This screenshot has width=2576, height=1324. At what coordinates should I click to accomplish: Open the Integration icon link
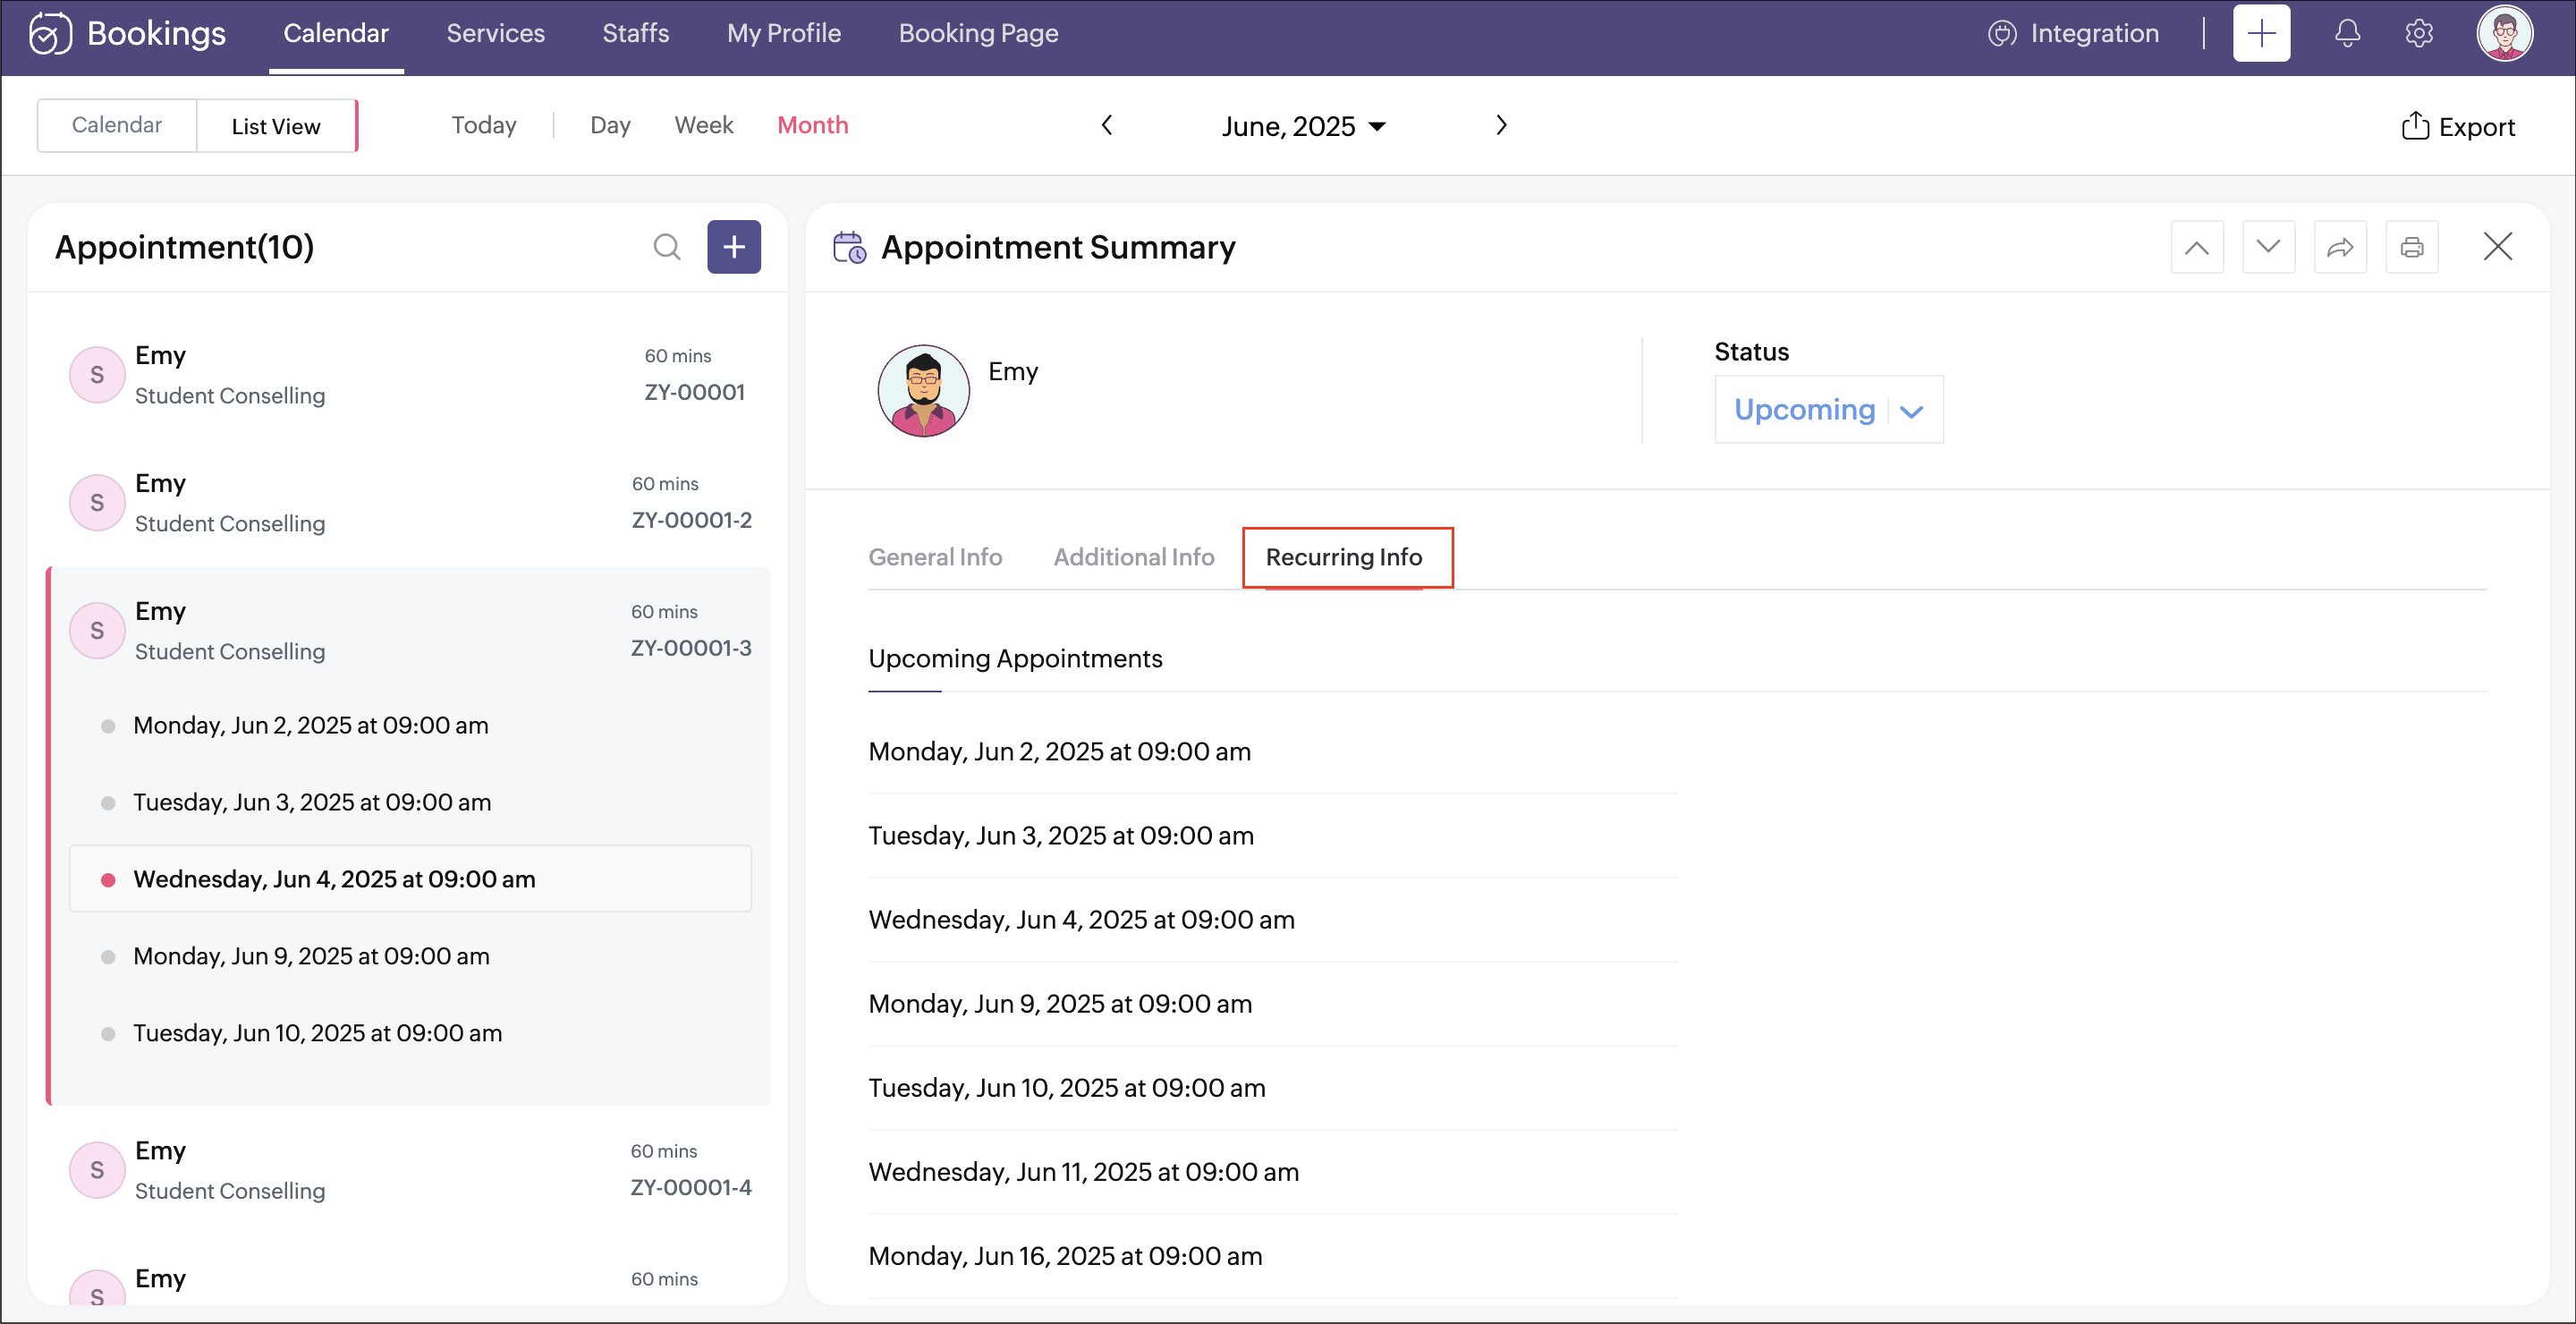point(2001,33)
